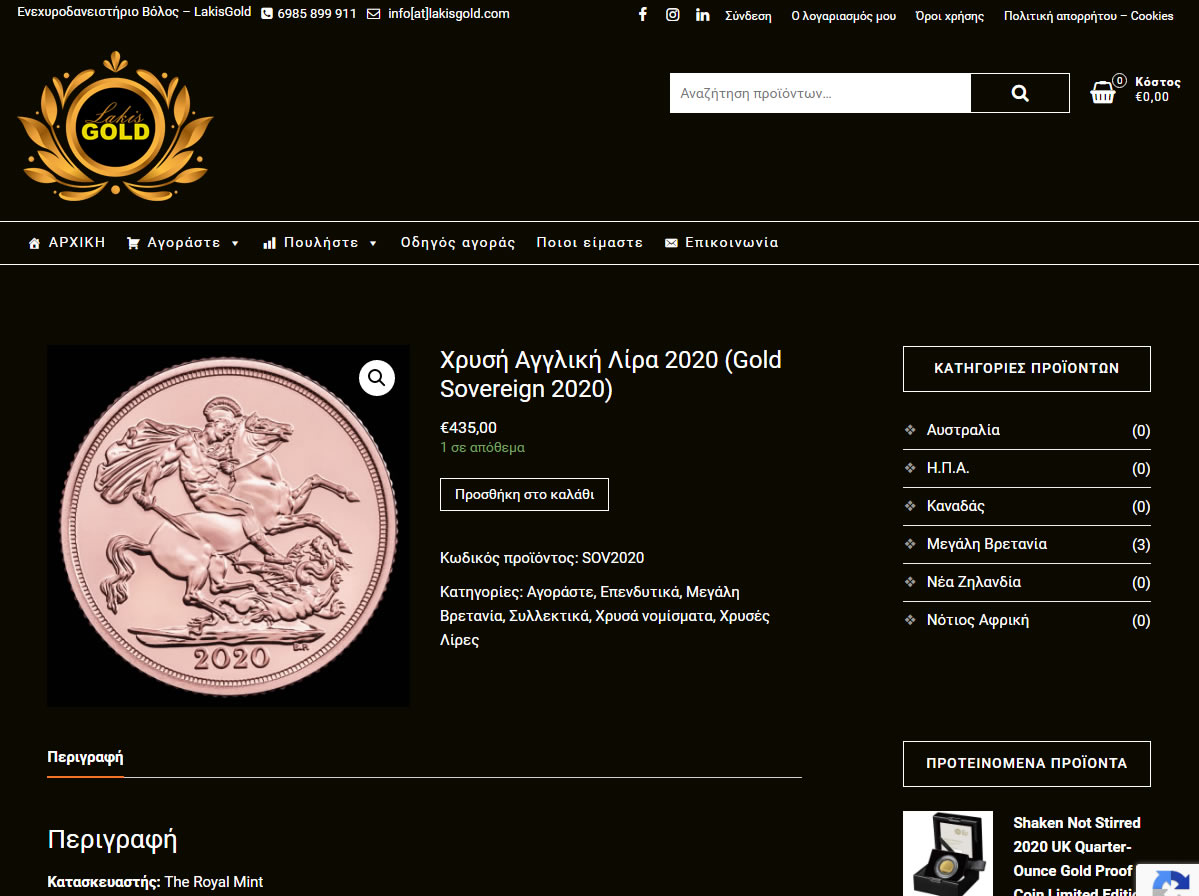Viewport: 1199px width, 896px height.
Task: Zoom product image with magnifier icon
Action: point(377,378)
